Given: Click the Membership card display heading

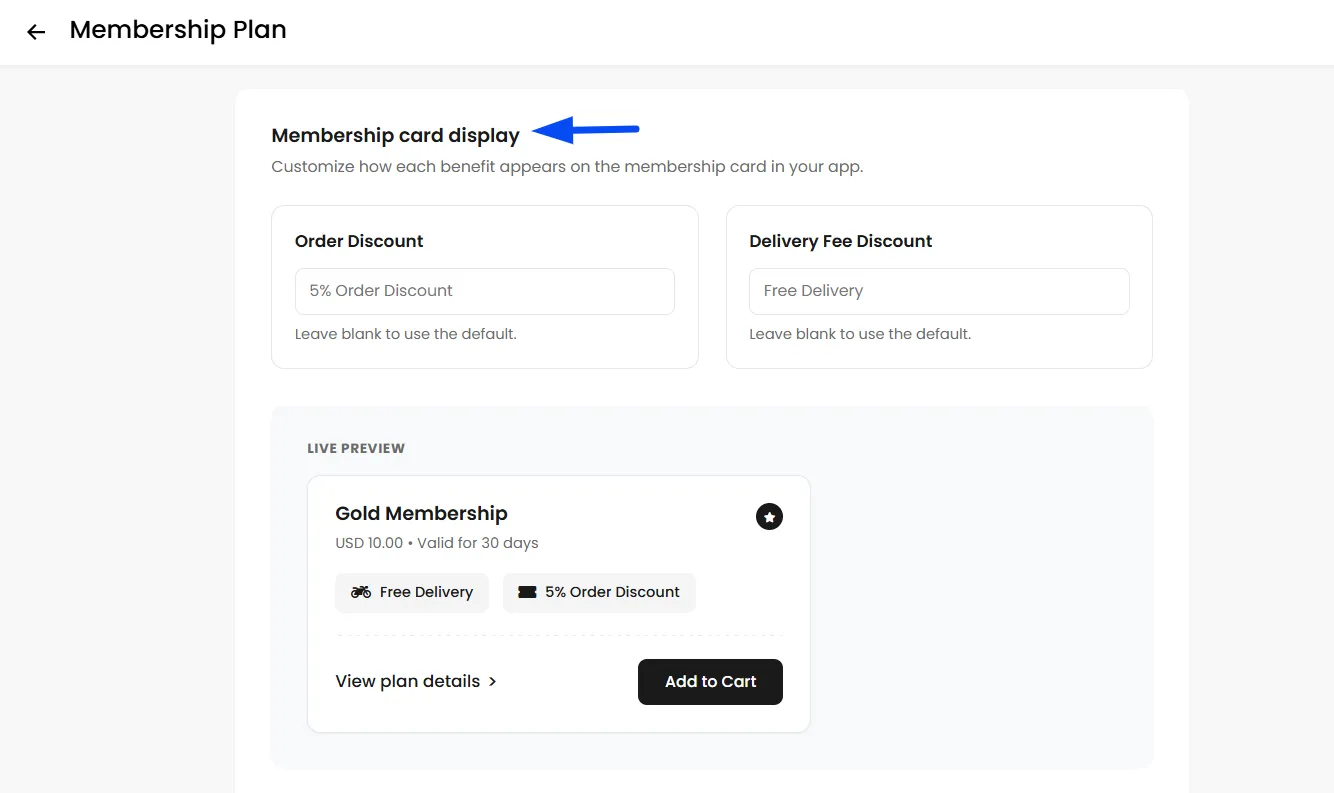Looking at the screenshot, I should tap(396, 136).
